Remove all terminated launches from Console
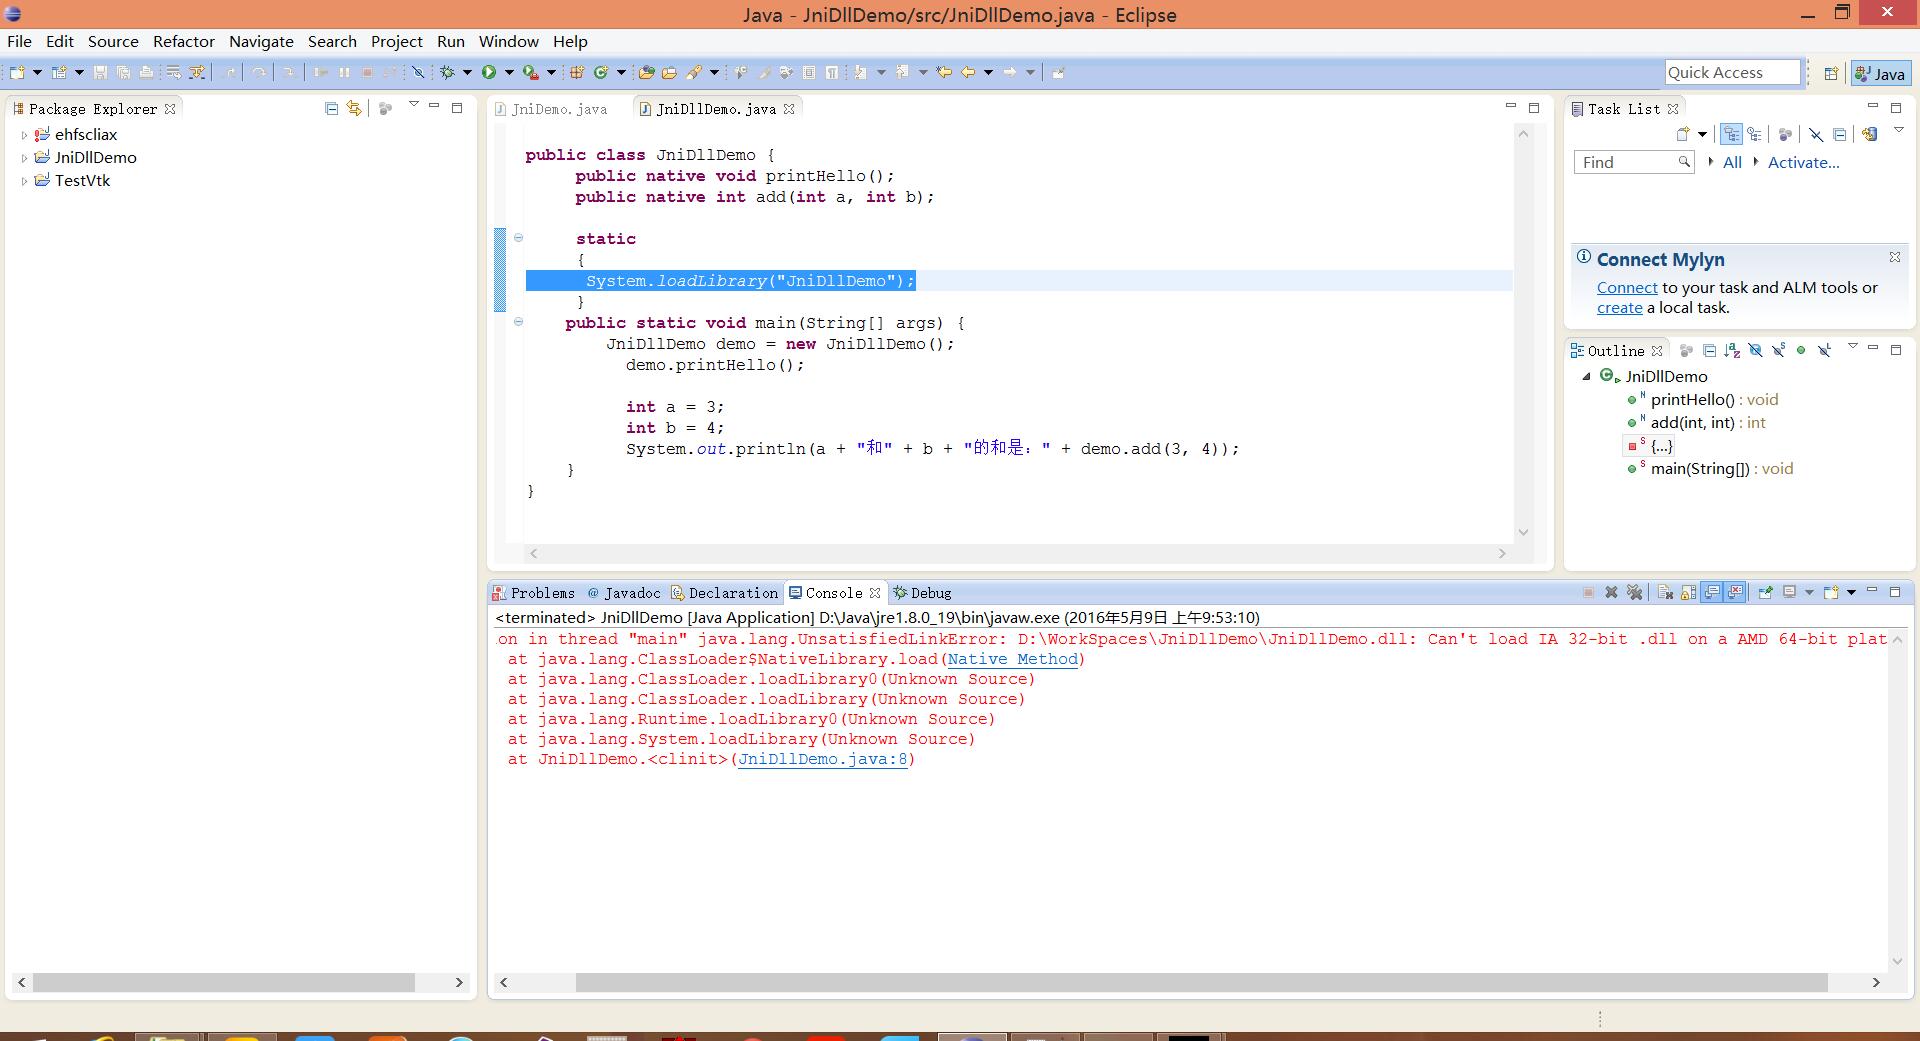The height and width of the screenshot is (1041, 1920). [1635, 592]
